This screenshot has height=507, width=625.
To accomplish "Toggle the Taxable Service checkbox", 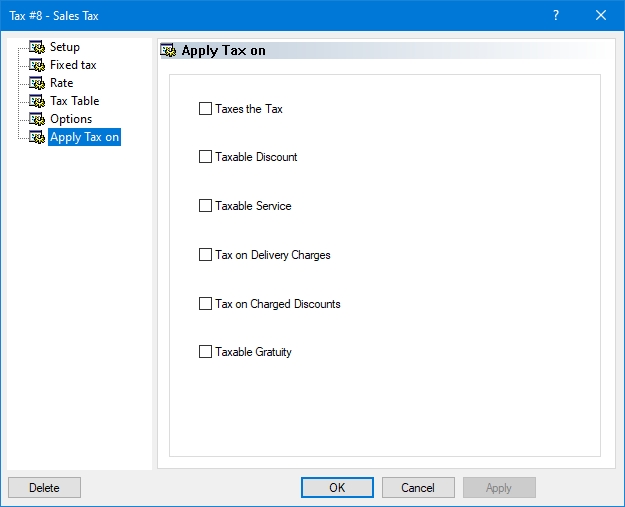I will point(206,206).
